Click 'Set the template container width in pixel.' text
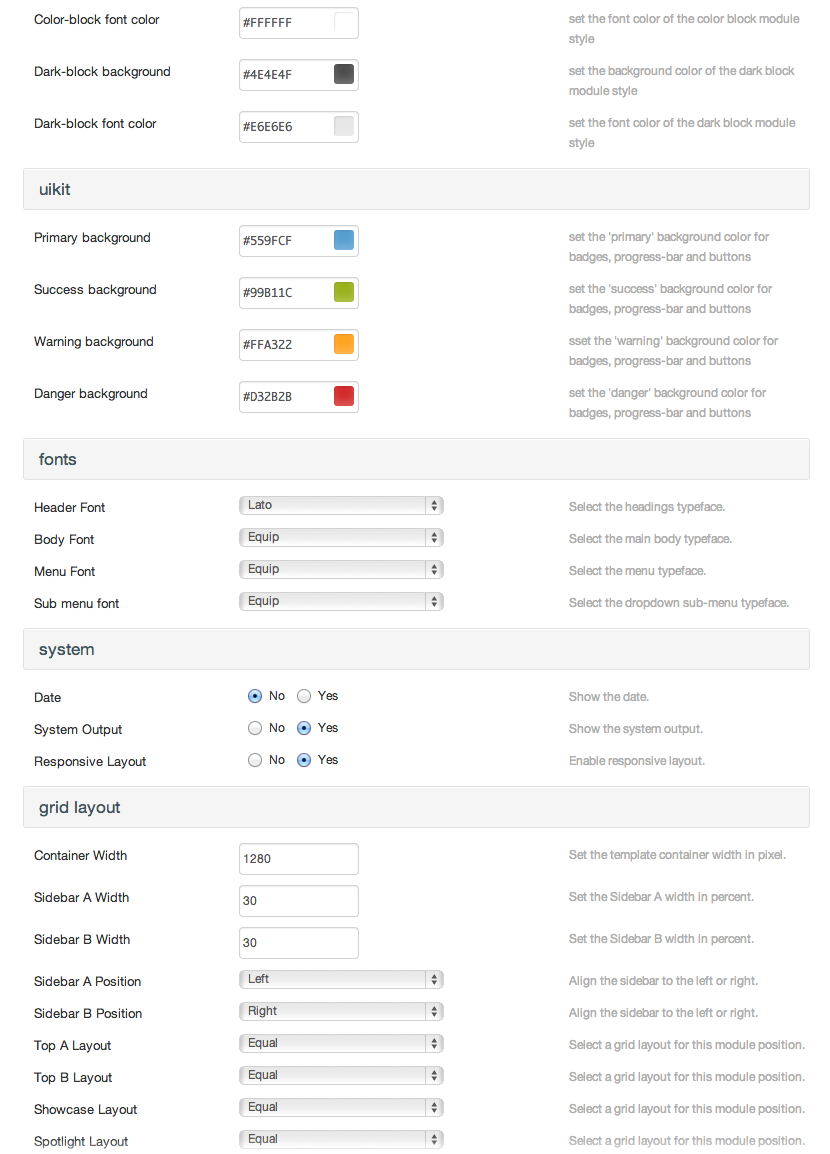Viewport: 830px width, 1154px height. tap(677, 855)
